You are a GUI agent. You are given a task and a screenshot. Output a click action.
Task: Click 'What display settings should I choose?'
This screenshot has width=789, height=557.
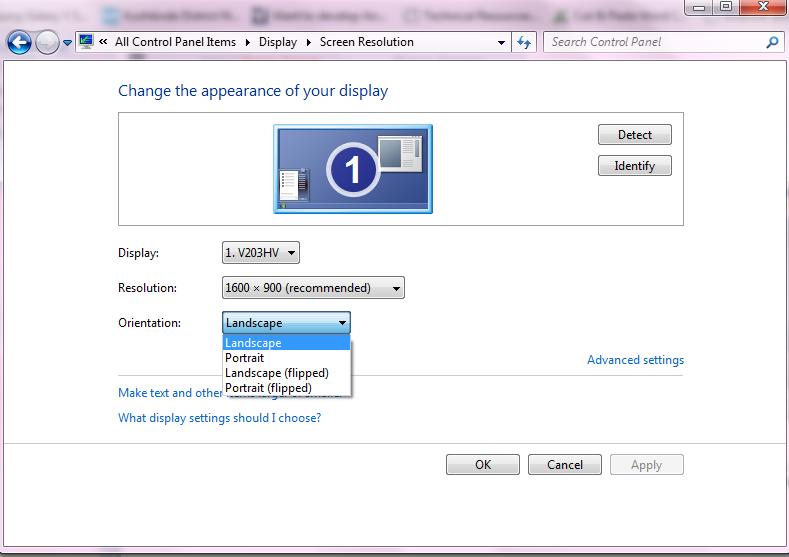[219, 418]
